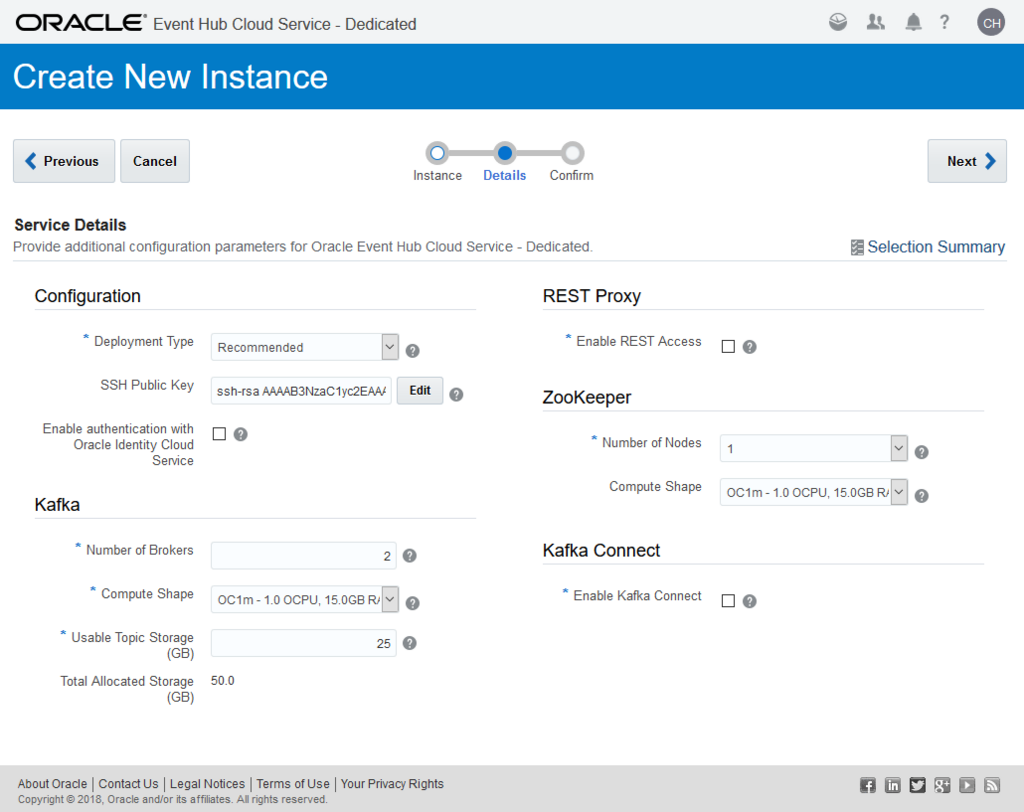Open the Legal Notices link

[x=207, y=784]
